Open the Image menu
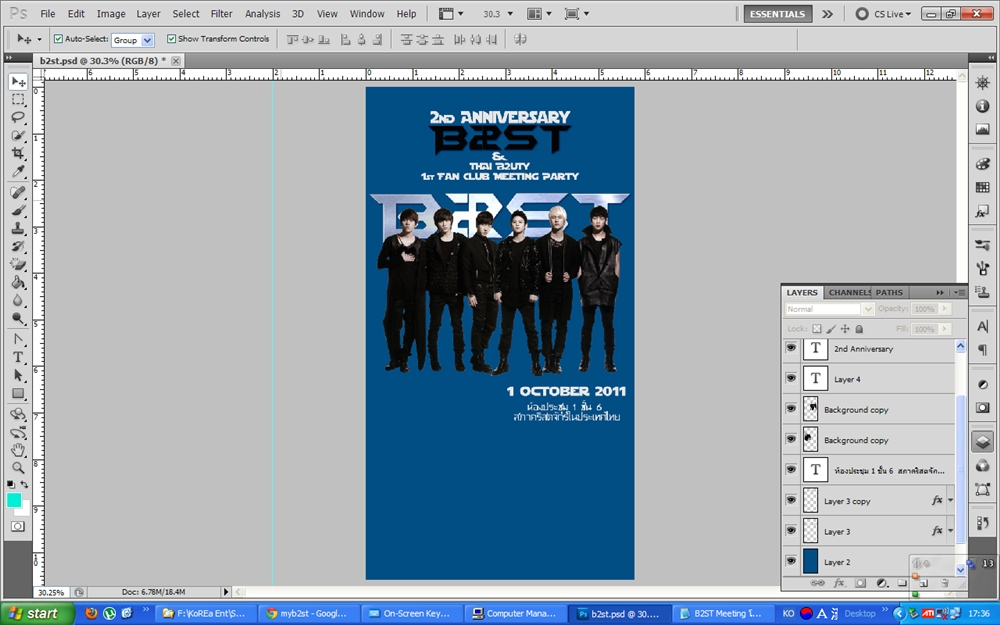This screenshot has height=625, width=1000. tap(111, 13)
